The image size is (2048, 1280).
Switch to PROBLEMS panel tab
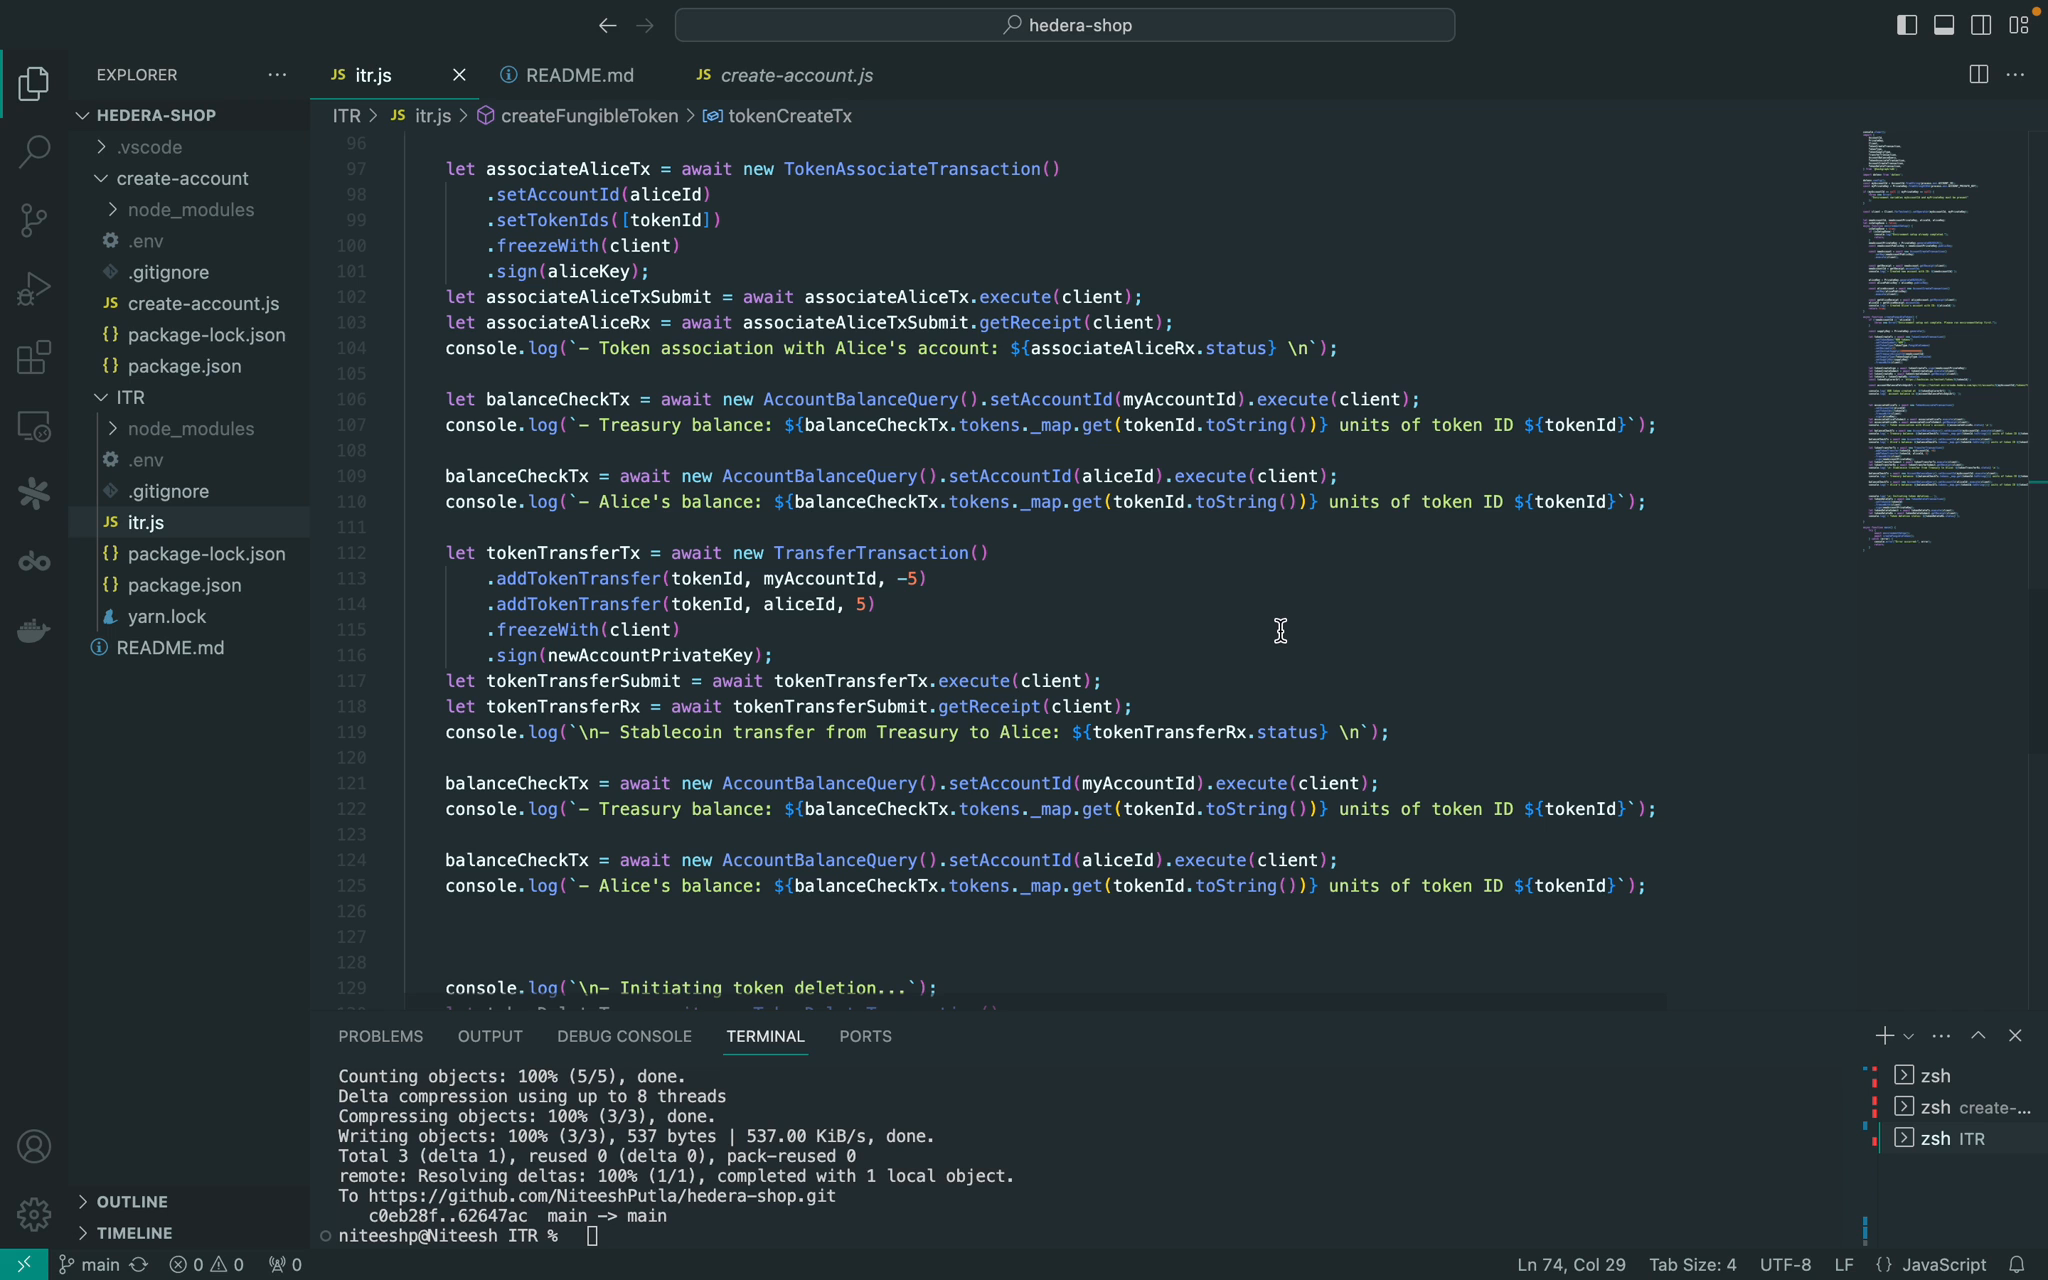381,1036
